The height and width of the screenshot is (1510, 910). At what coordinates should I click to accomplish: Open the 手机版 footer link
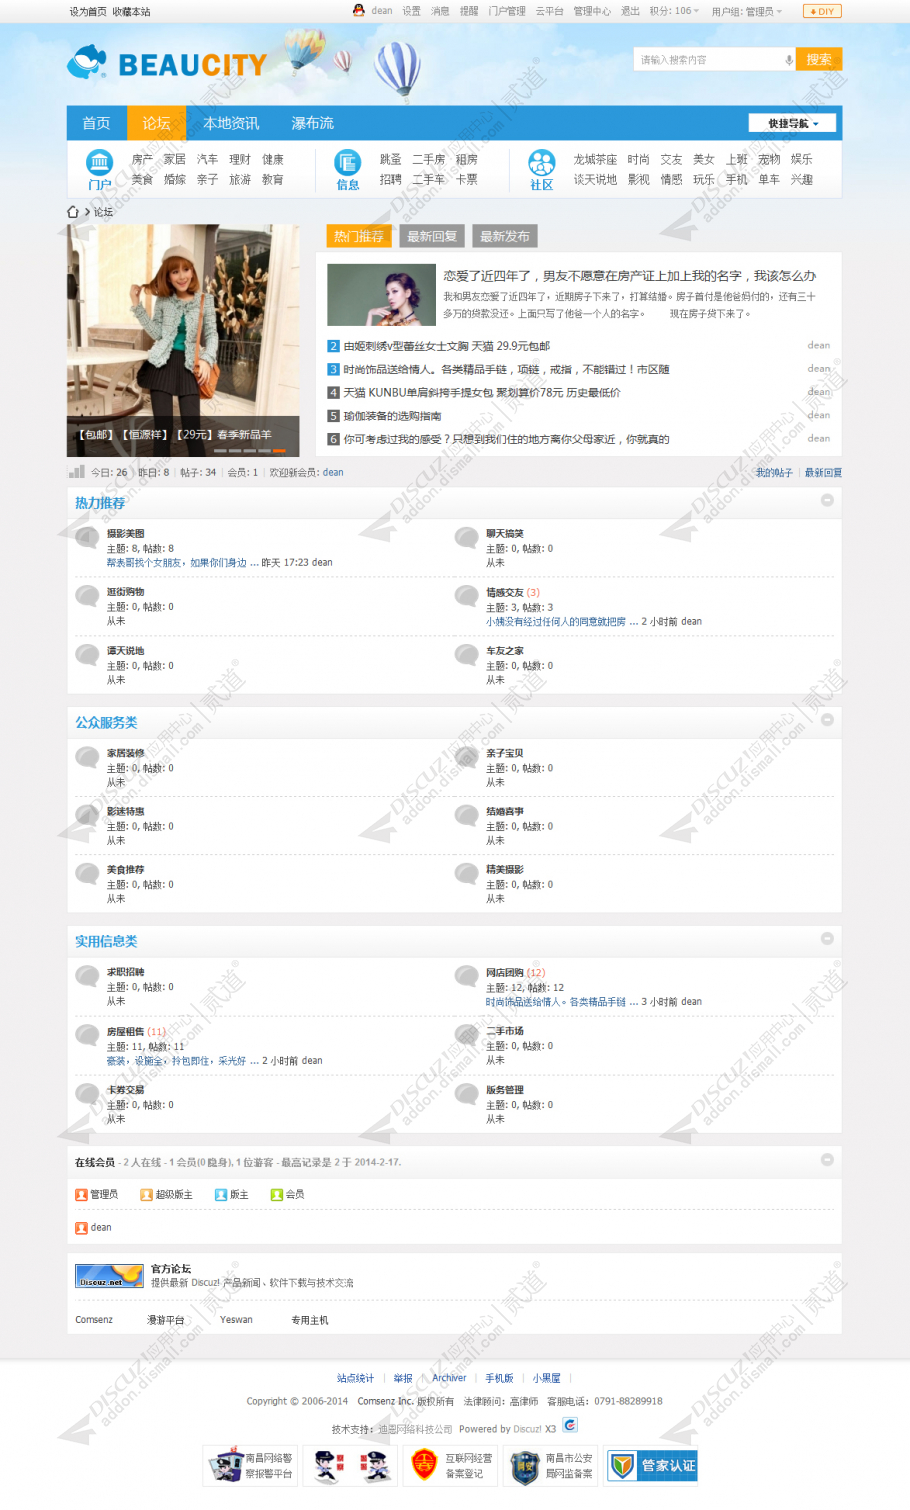click(499, 1378)
